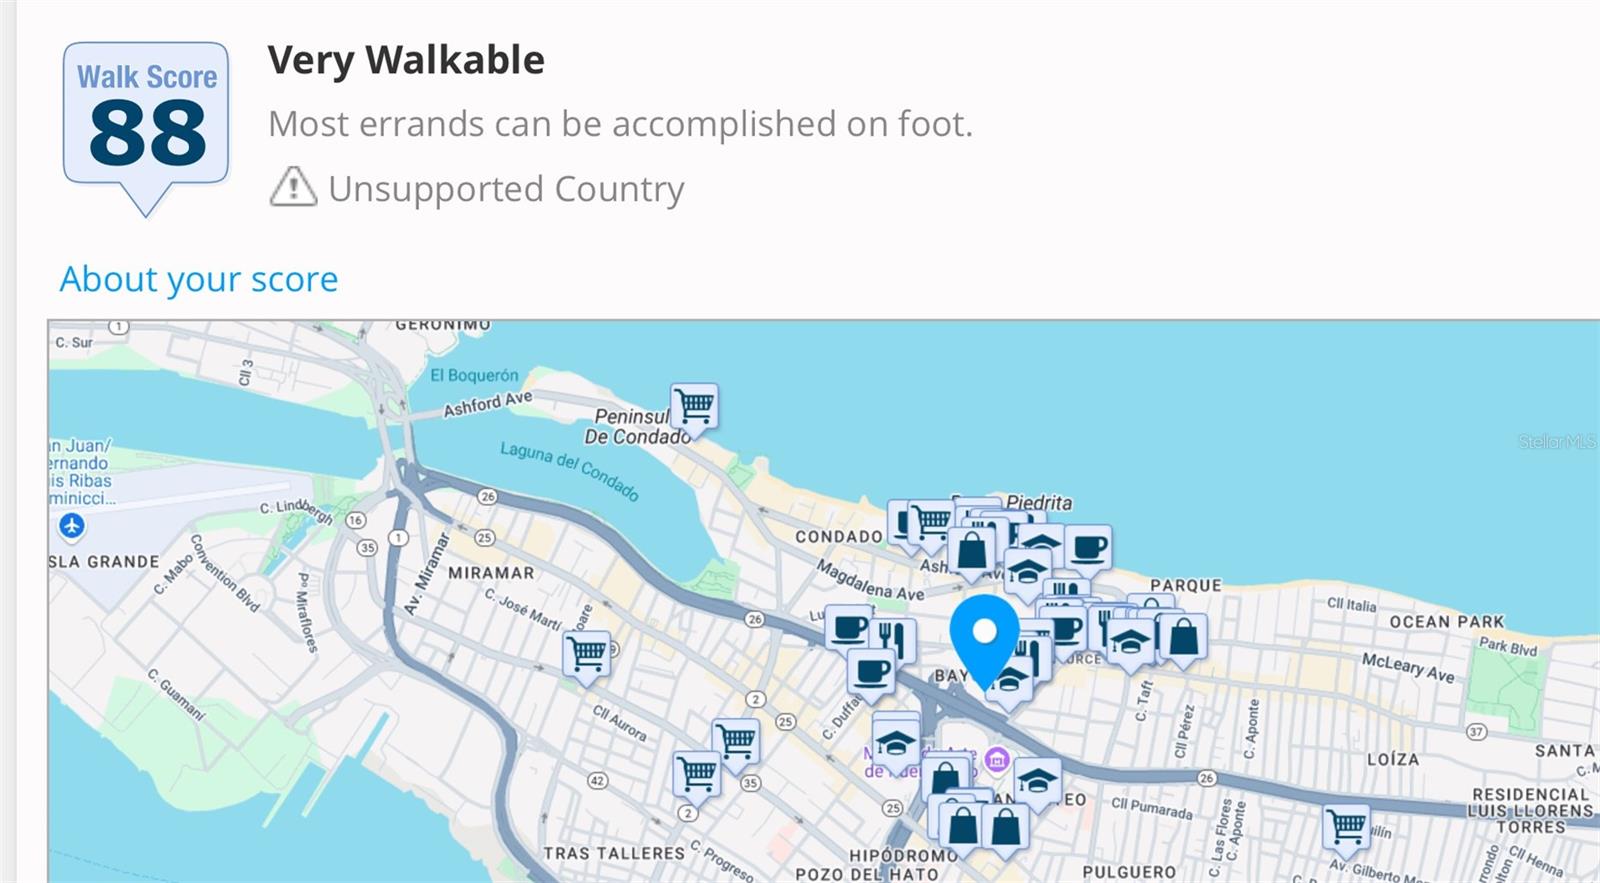Select the large blue location pin
Screen dimensions: 1600x883
984,637
